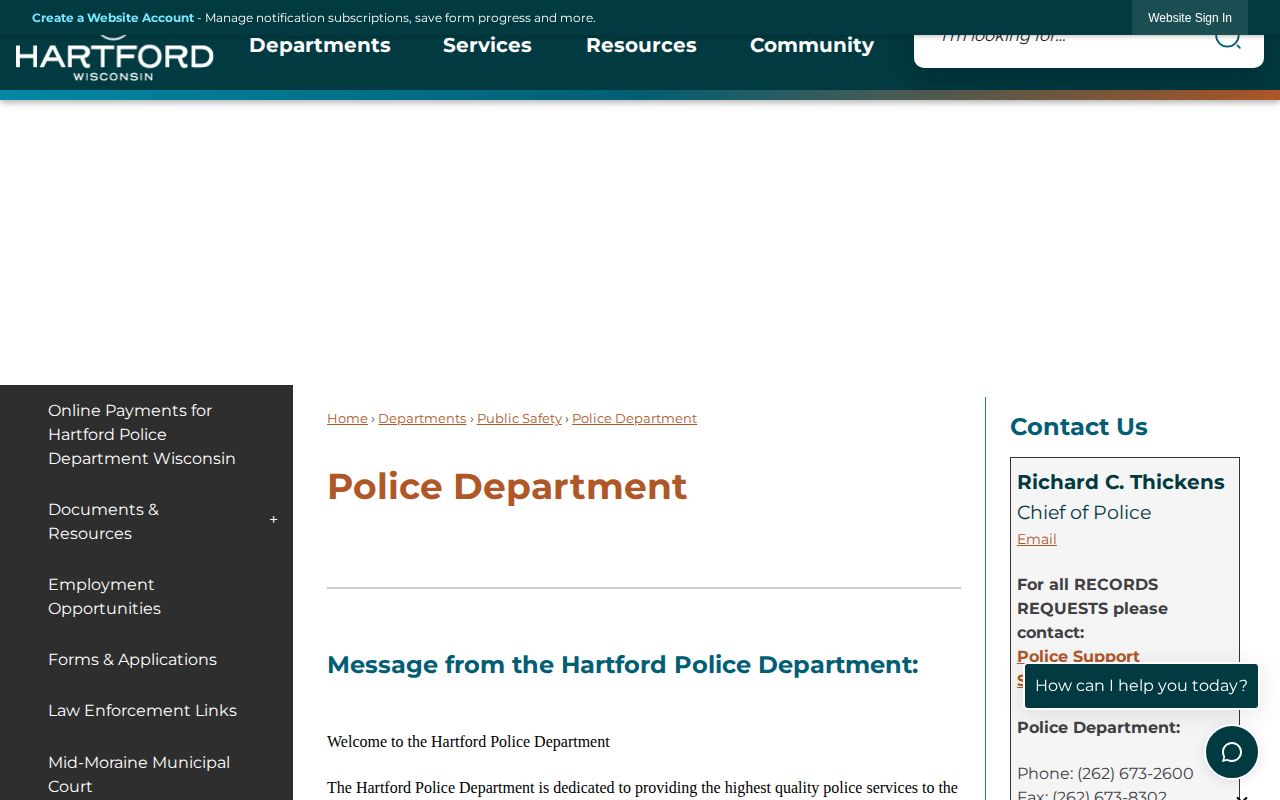Open the Services menu

487,45
